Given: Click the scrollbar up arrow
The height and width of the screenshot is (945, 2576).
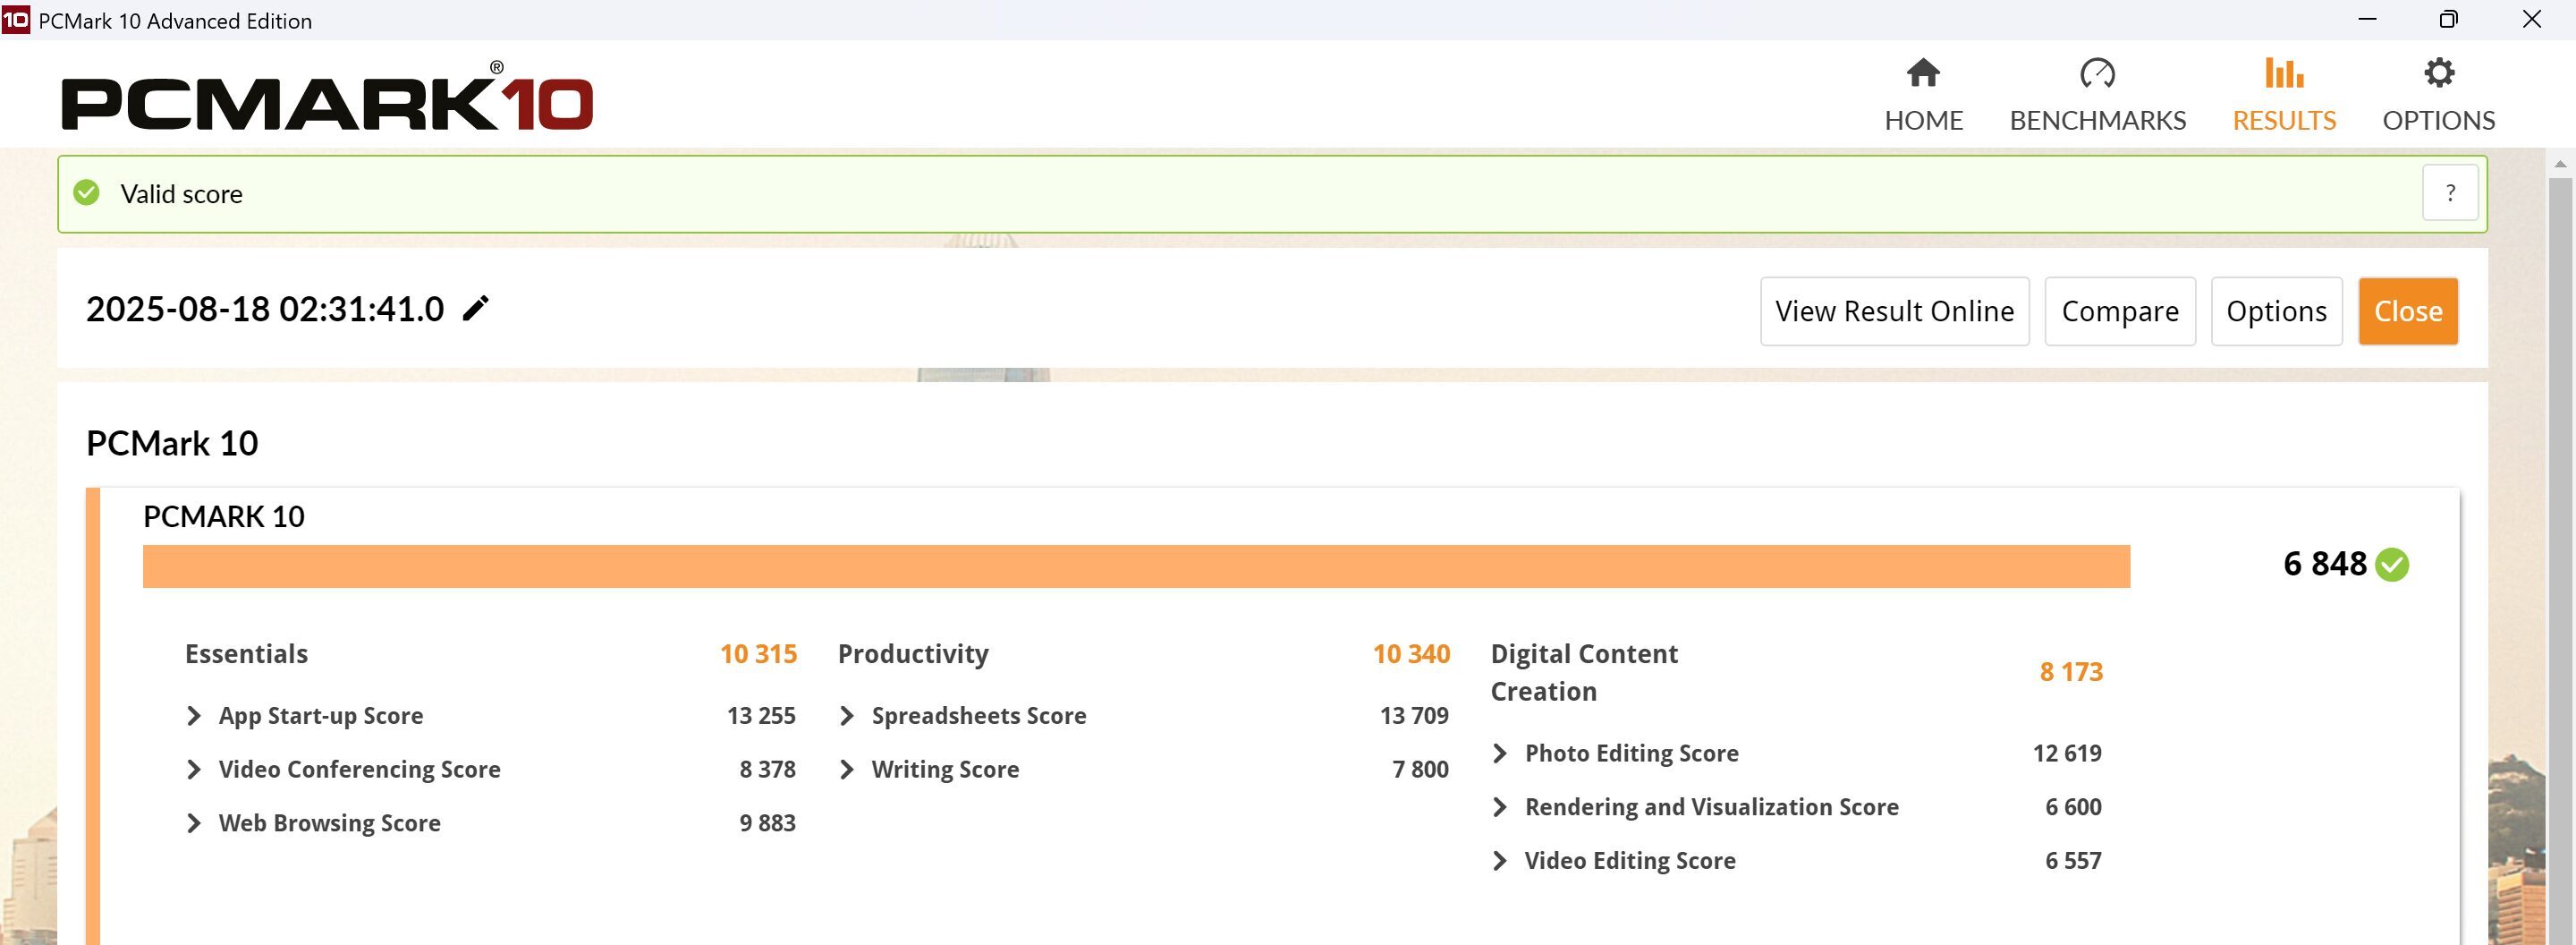Looking at the screenshot, I should tap(2560, 163).
